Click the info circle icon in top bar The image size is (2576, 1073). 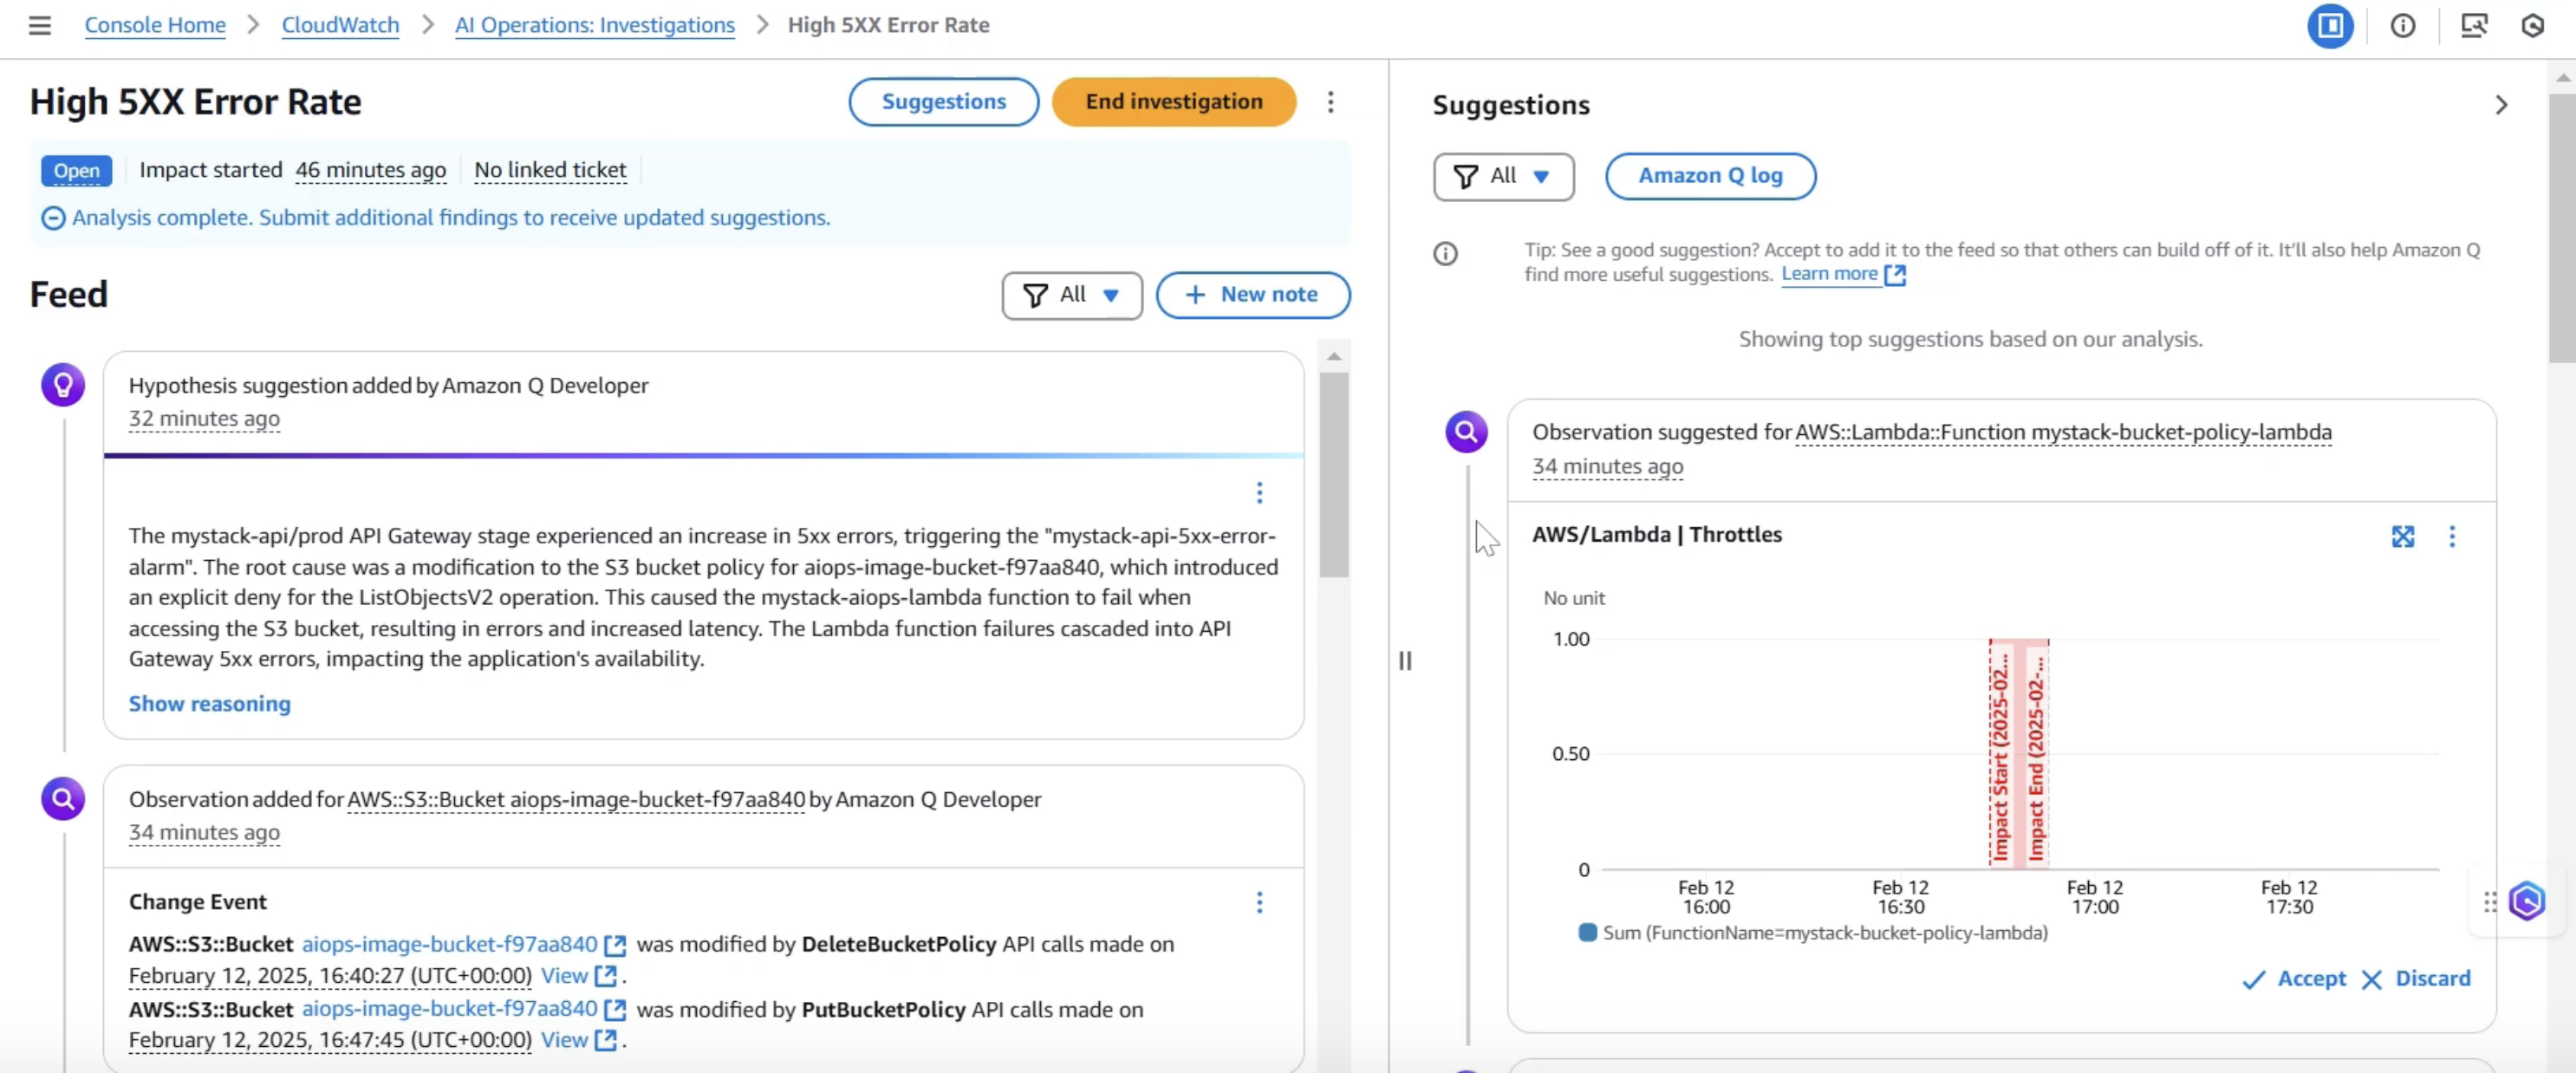pos(2402,25)
